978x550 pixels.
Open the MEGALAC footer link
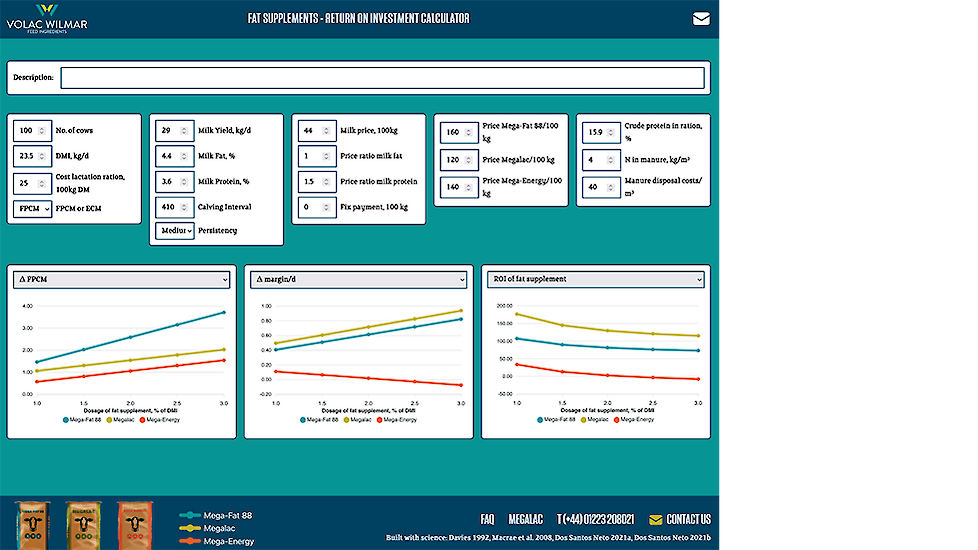pos(525,519)
